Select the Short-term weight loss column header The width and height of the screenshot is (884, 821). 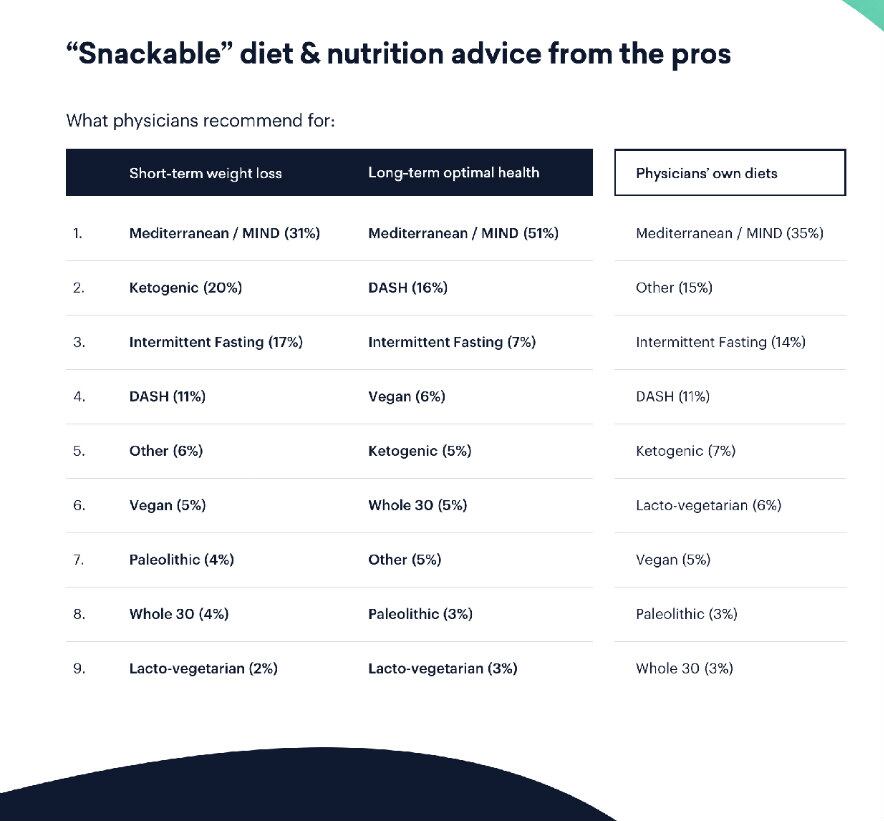[x=205, y=173]
